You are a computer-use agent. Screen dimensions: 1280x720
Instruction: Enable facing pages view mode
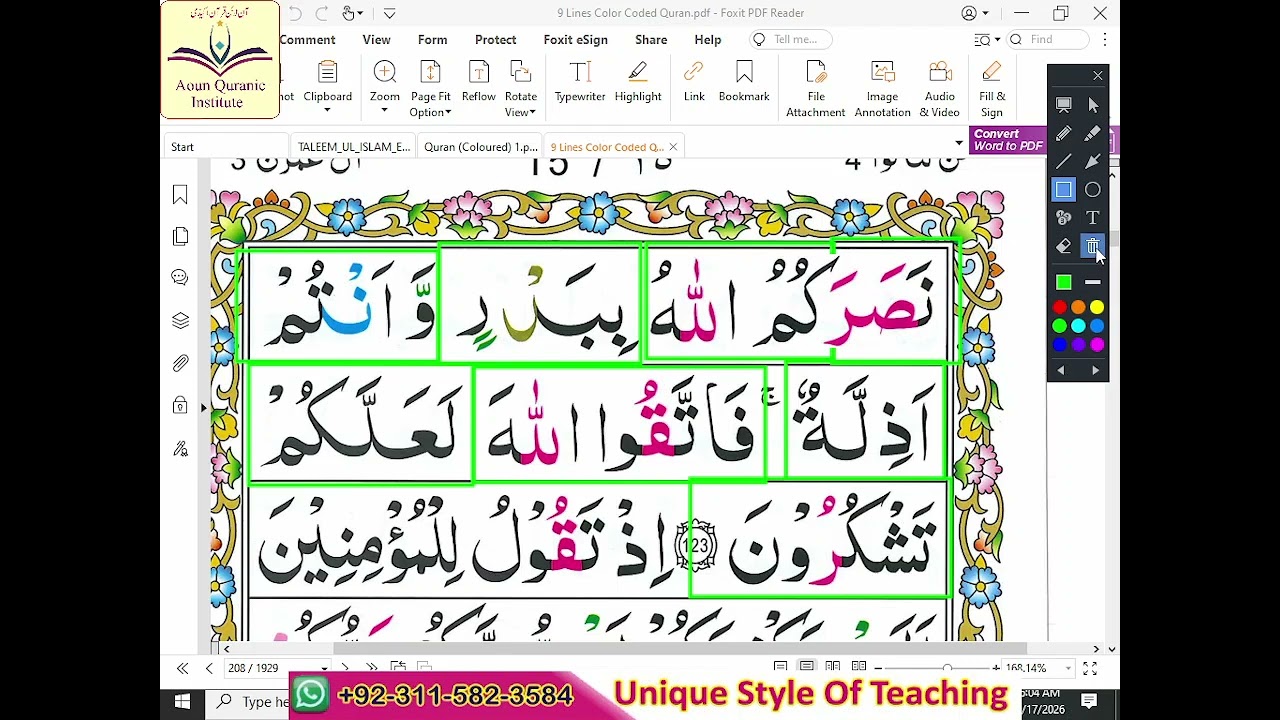(x=832, y=667)
